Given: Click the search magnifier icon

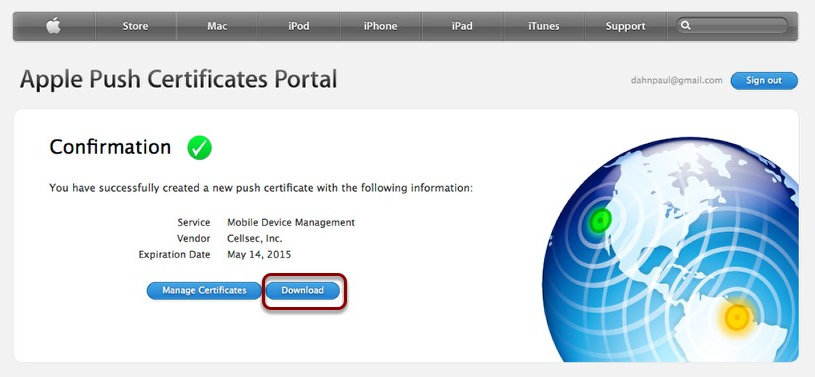Looking at the screenshot, I should pos(686,25).
